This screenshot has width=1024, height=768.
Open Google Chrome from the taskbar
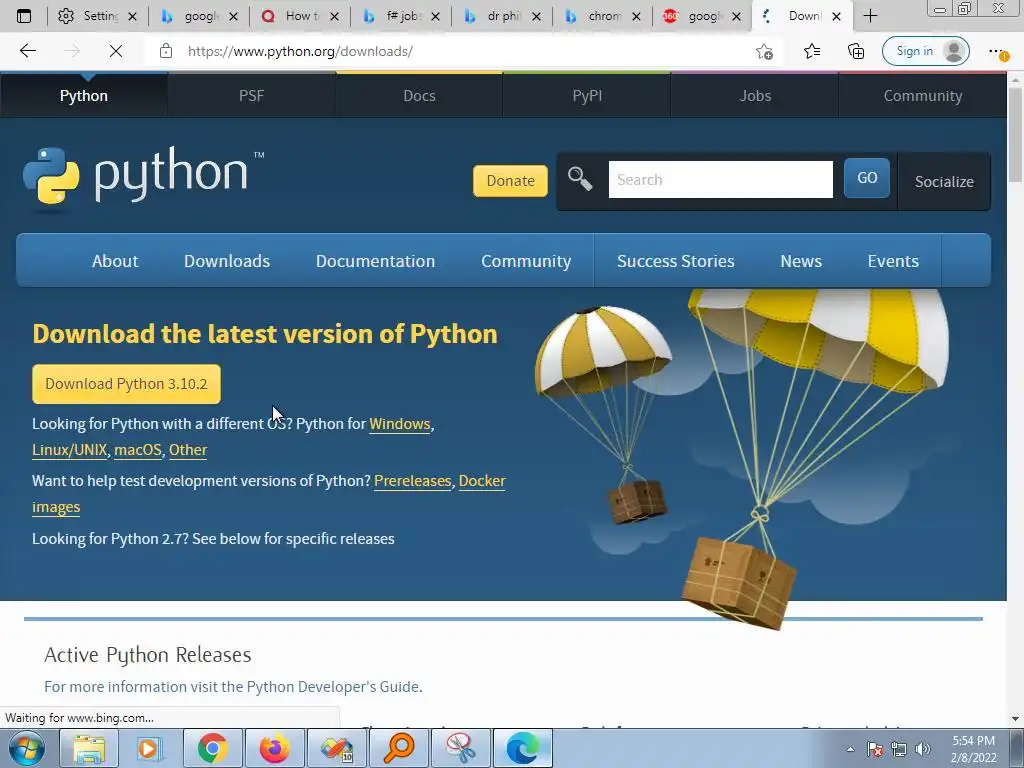pyautogui.click(x=212, y=748)
